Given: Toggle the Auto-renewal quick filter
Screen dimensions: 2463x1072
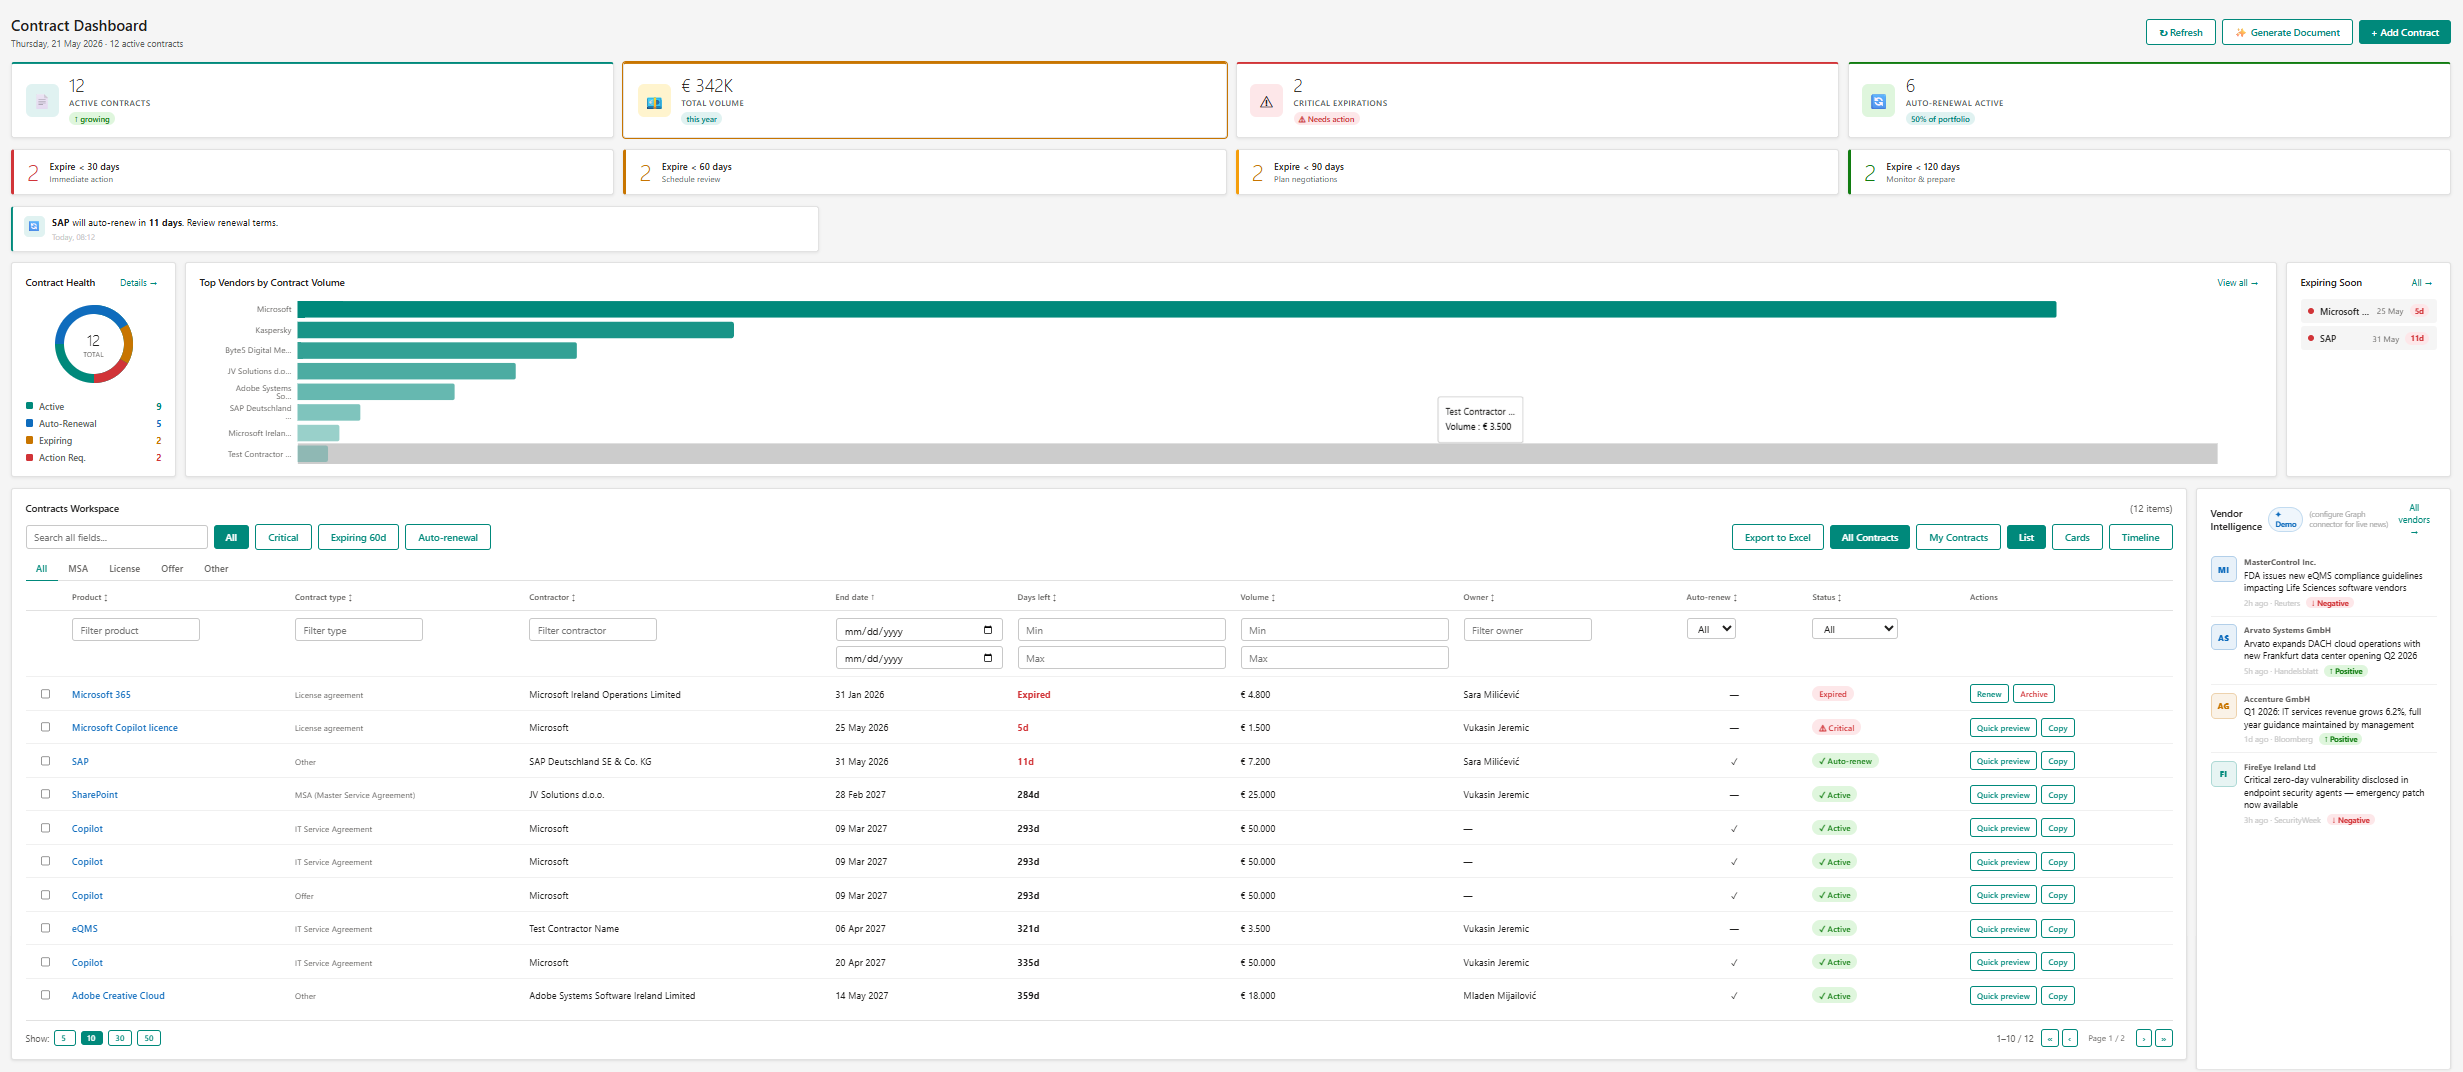Looking at the screenshot, I should [x=448, y=537].
